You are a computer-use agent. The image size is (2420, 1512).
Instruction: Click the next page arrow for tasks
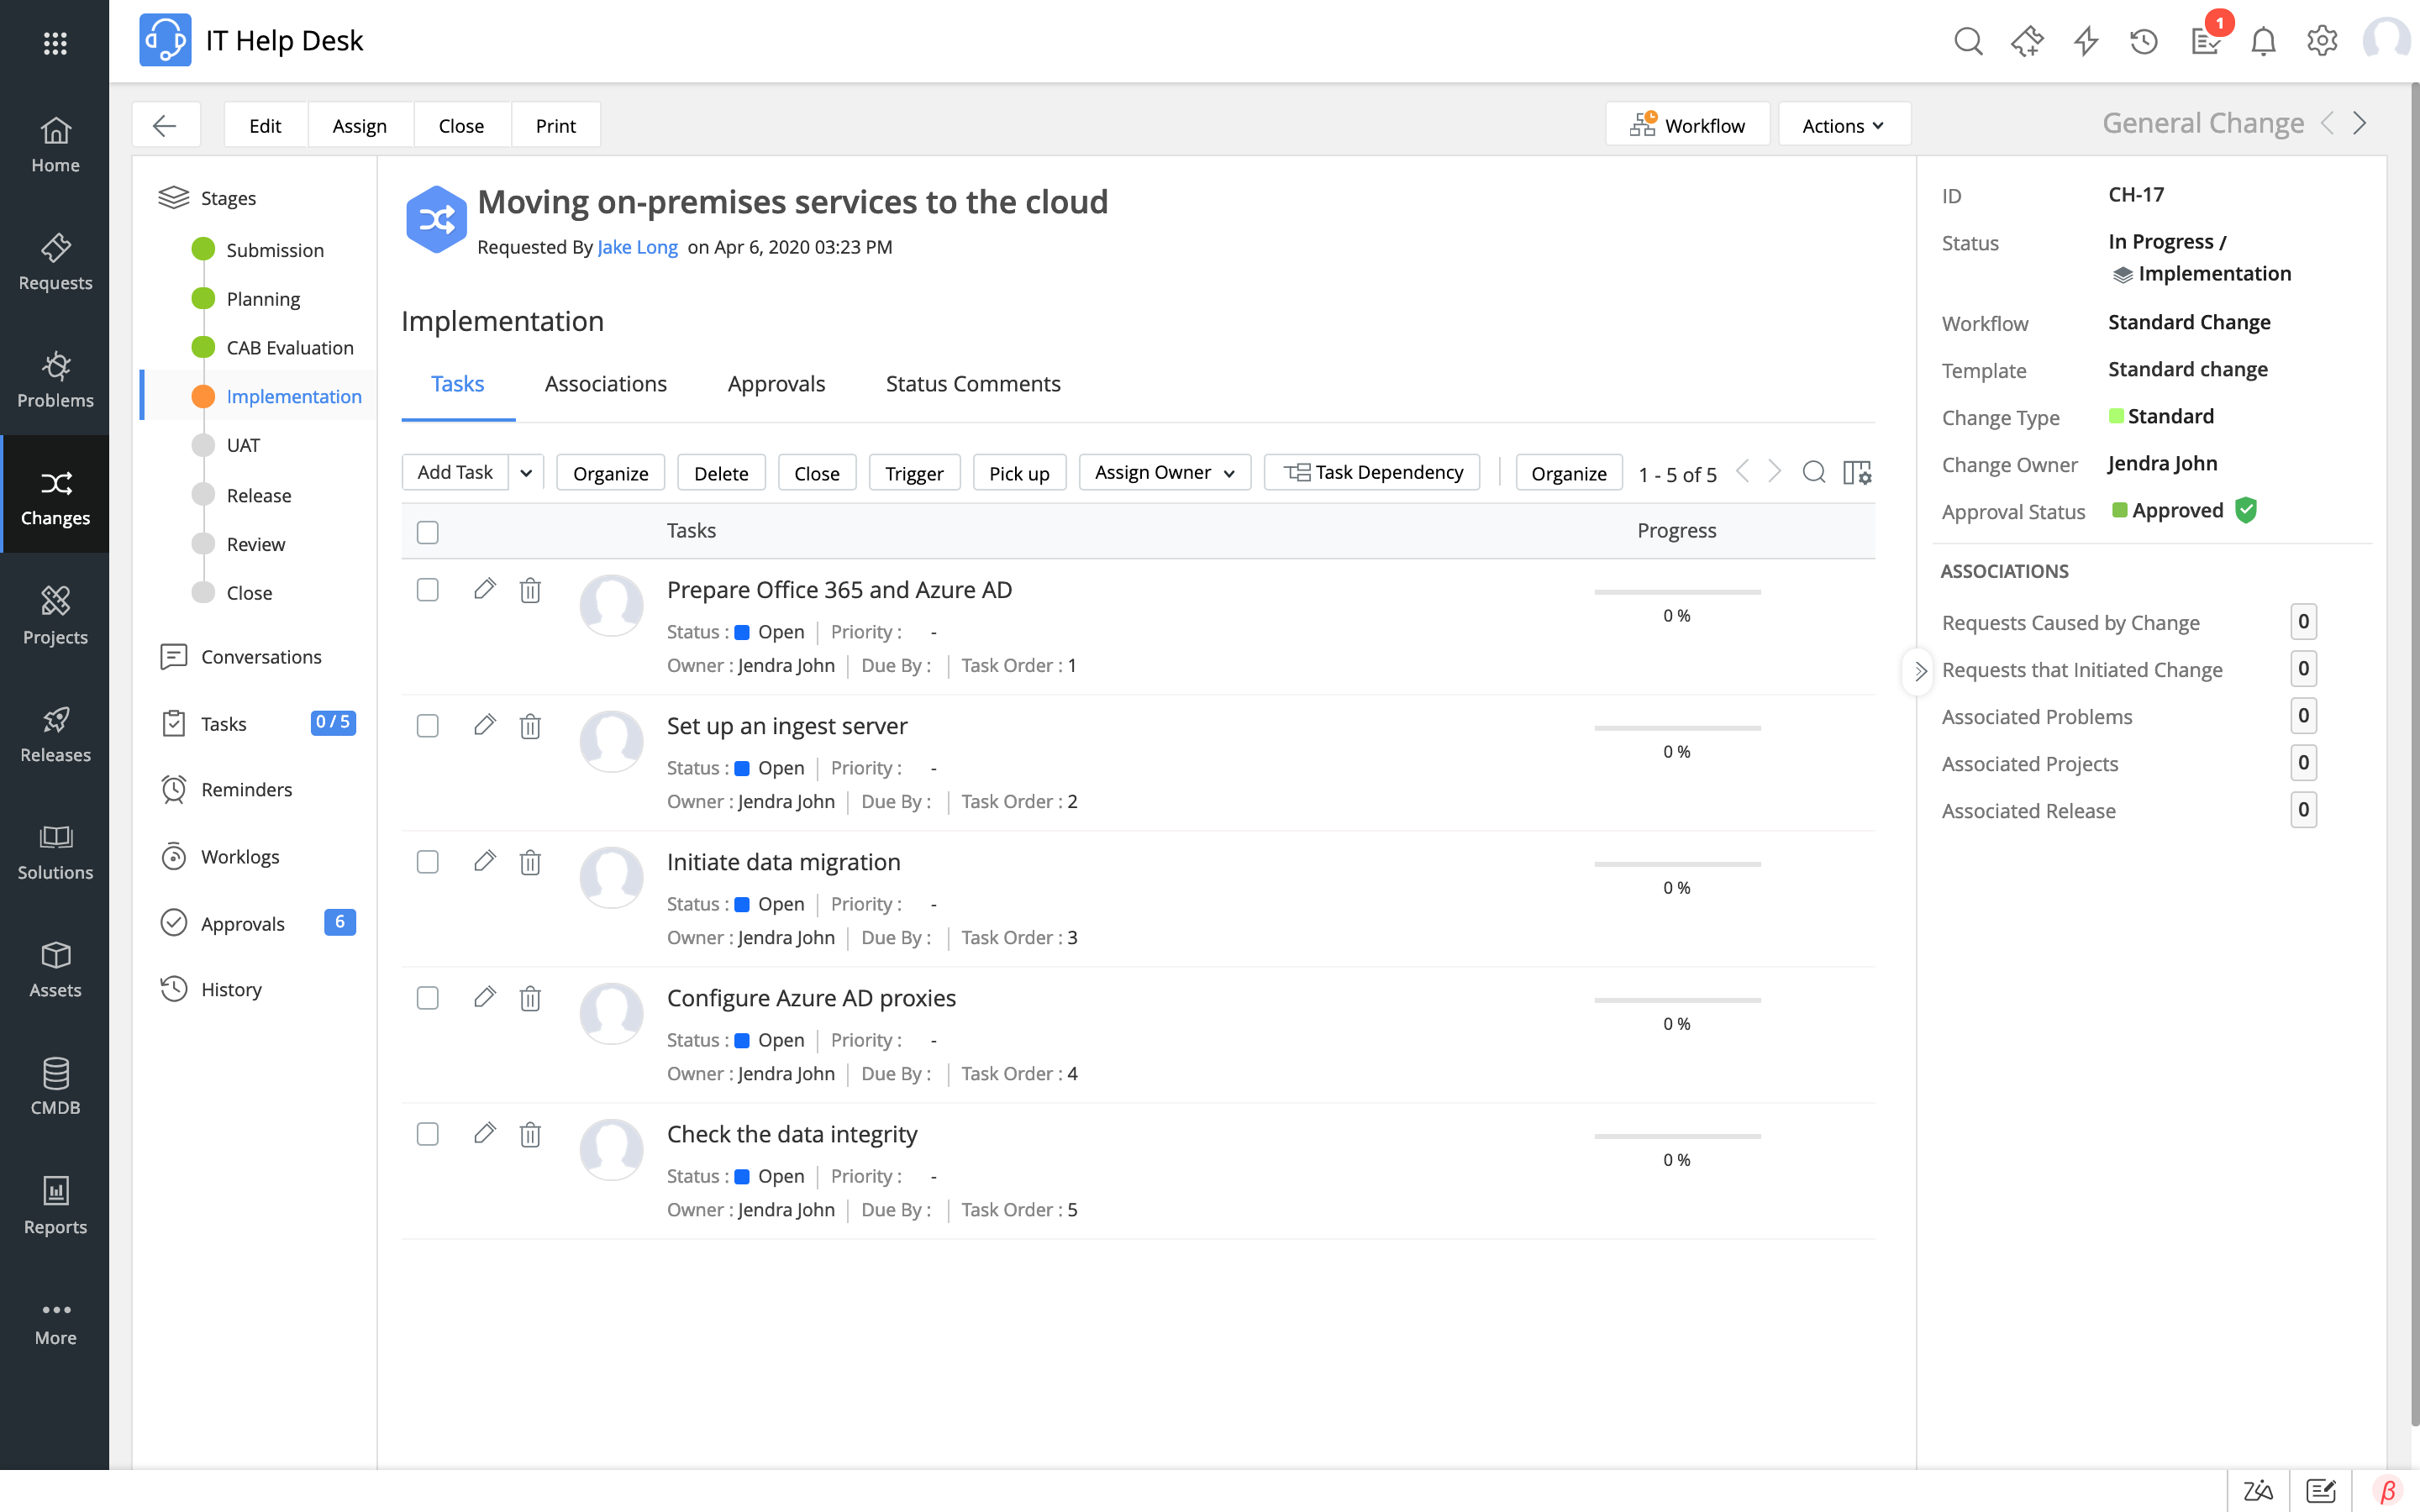tap(1774, 472)
